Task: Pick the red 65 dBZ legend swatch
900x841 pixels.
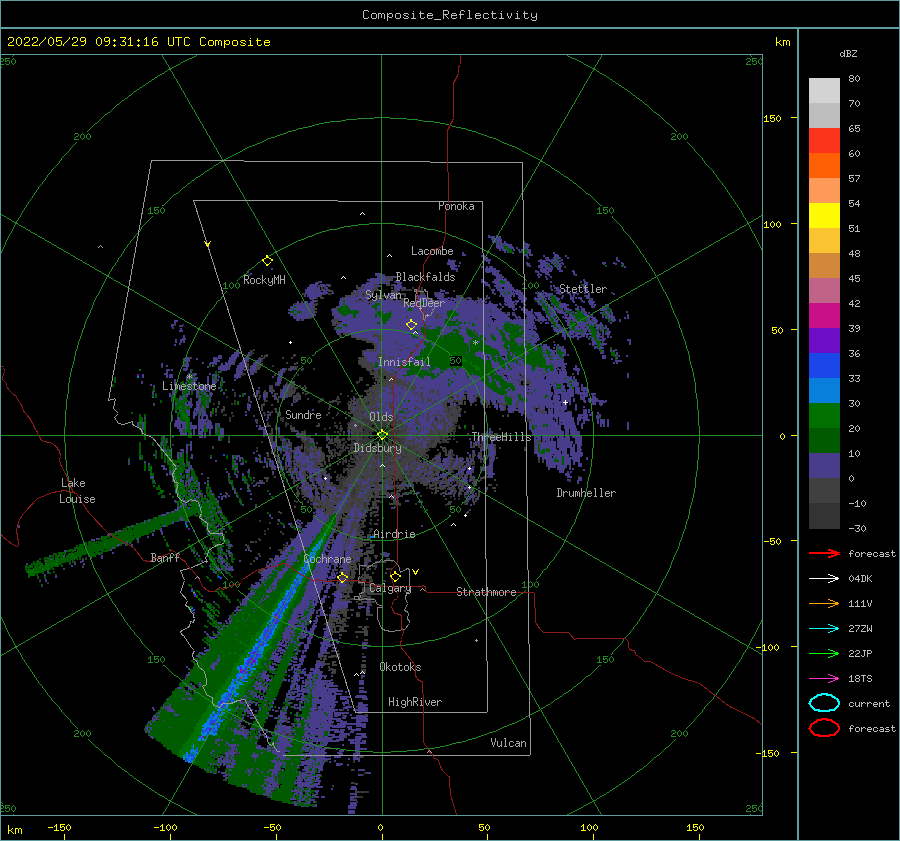Action: tap(824, 141)
